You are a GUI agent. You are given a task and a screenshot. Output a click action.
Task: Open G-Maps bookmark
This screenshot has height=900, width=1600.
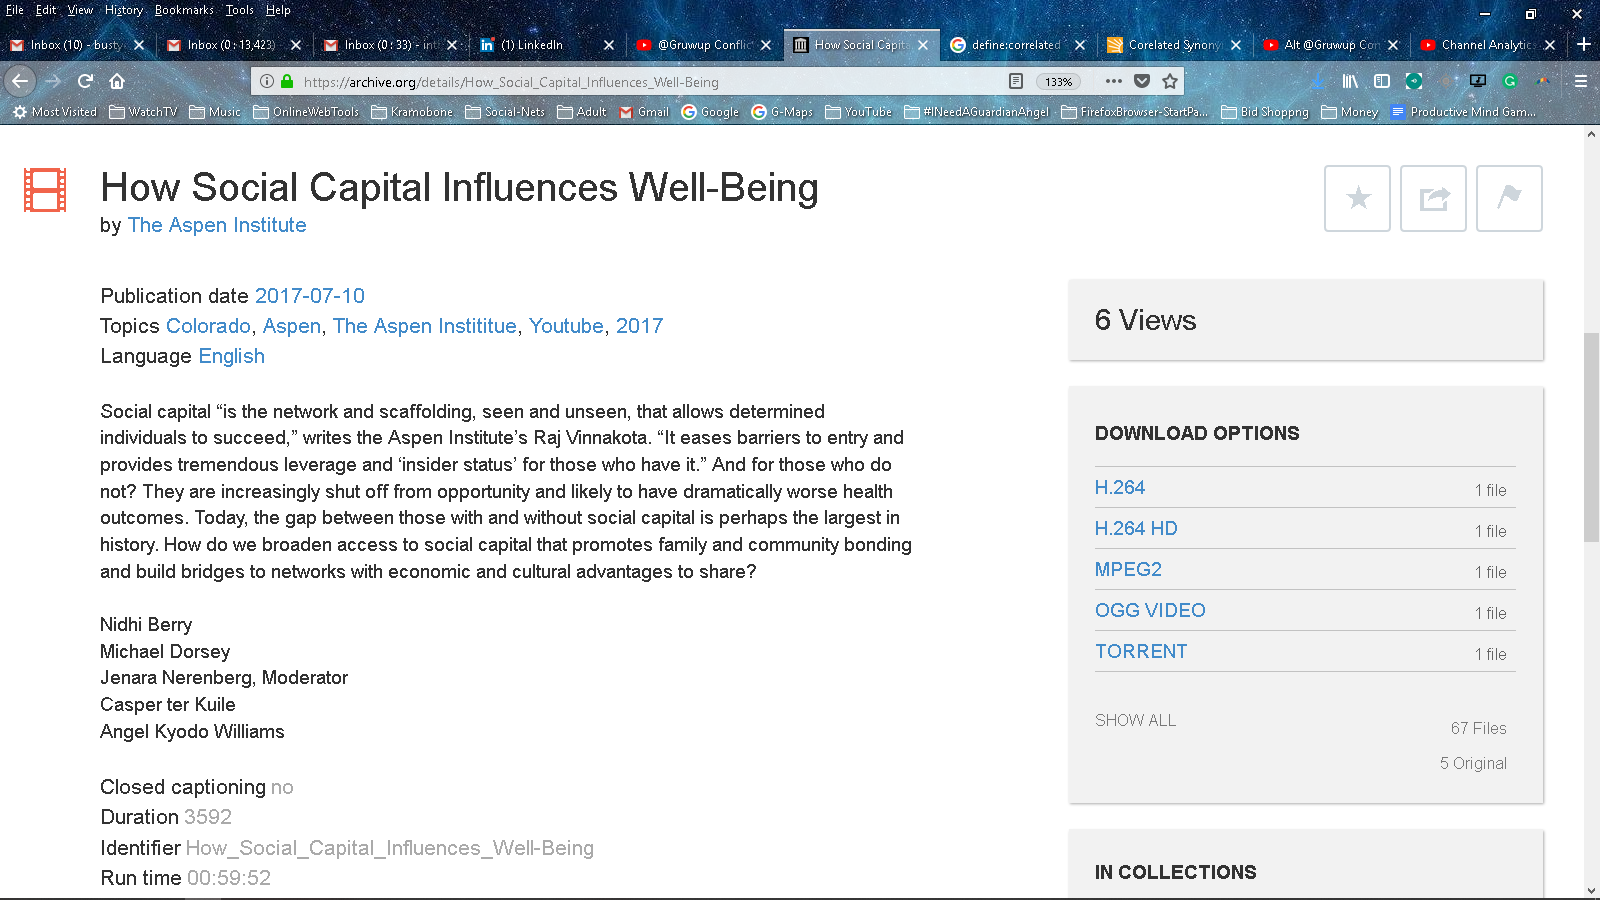(x=782, y=112)
